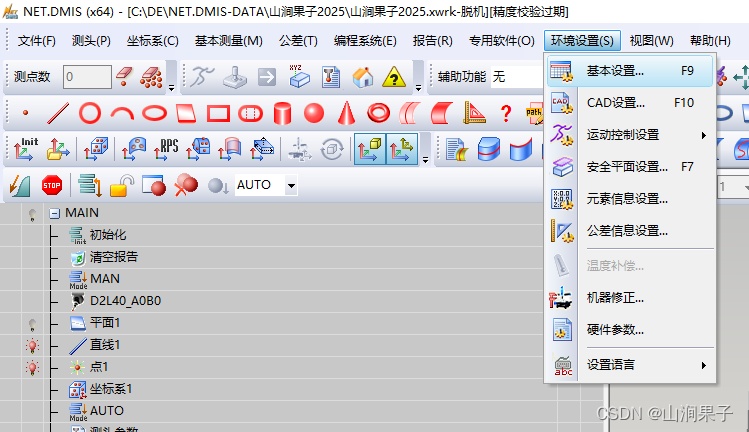Select the D2L40_A0B0 probe item
This screenshot has width=749, height=432.
[x=125, y=301]
